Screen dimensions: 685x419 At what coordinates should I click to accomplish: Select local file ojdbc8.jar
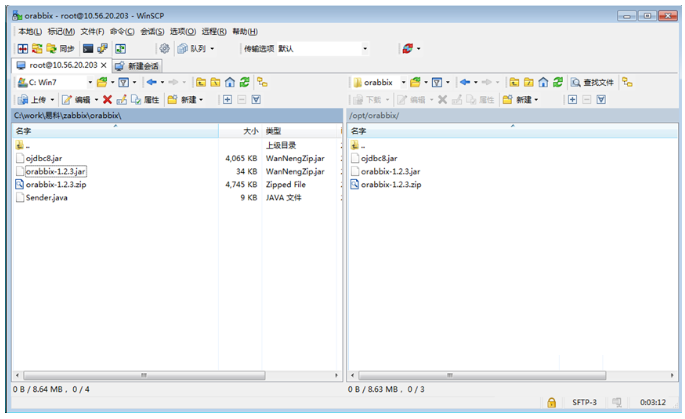[x=44, y=158]
